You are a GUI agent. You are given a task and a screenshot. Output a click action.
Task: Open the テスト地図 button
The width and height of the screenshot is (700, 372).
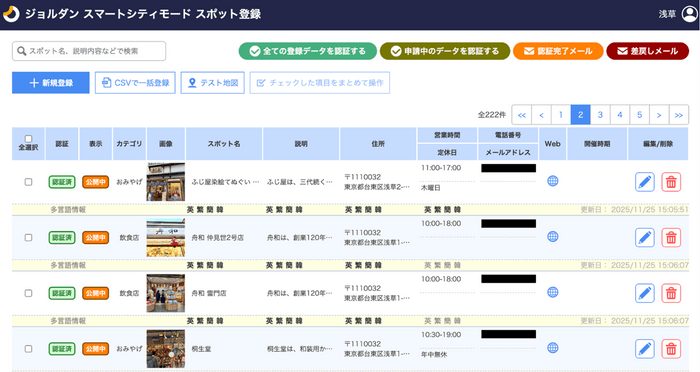(212, 83)
